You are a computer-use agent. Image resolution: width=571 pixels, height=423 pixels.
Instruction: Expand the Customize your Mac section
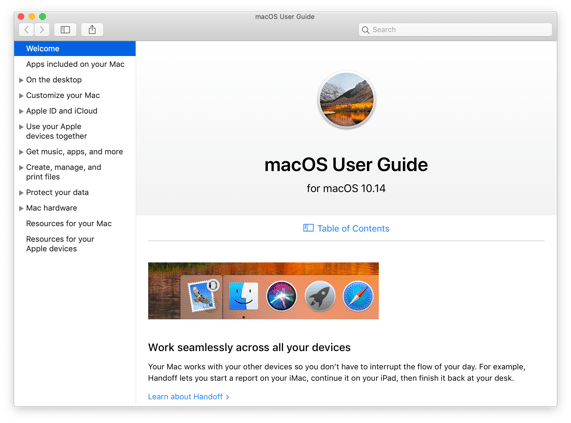[21, 96]
